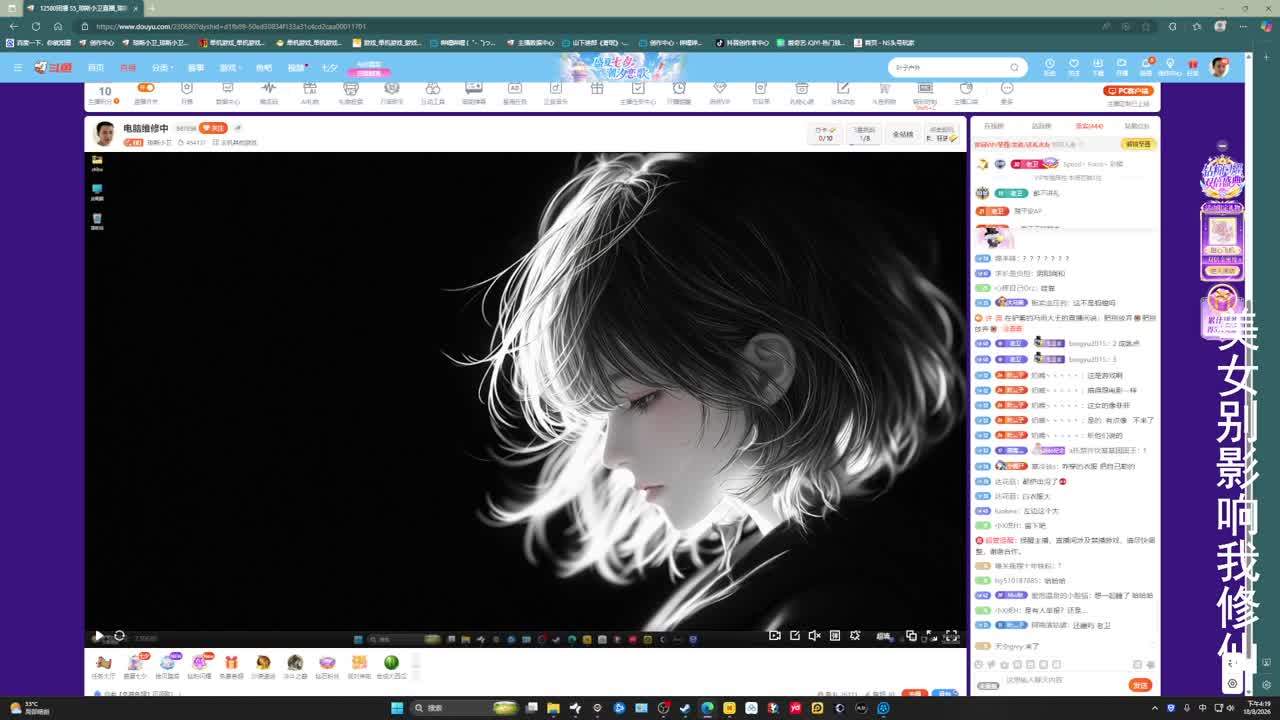The height and width of the screenshot is (720, 1280).
Task: Open the download icon in header
Action: coord(1098,64)
